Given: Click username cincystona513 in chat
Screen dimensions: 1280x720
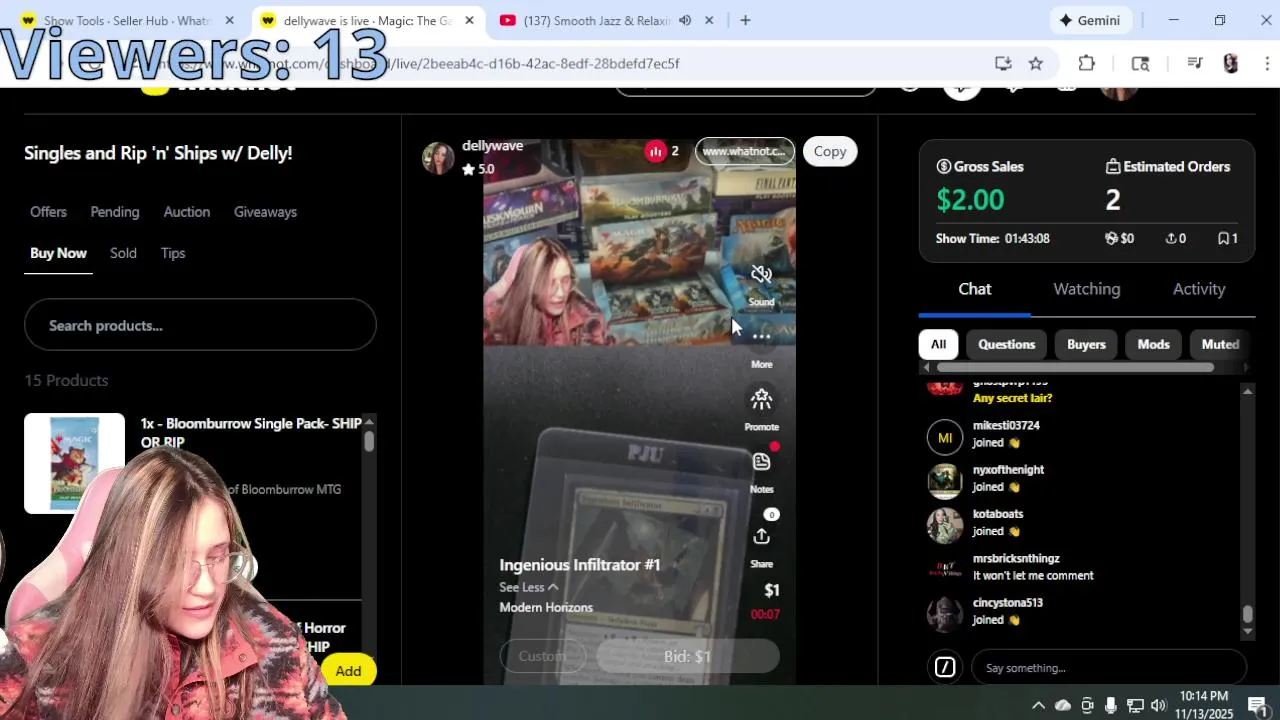Looking at the screenshot, I should pyautogui.click(x=1008, y=603).
